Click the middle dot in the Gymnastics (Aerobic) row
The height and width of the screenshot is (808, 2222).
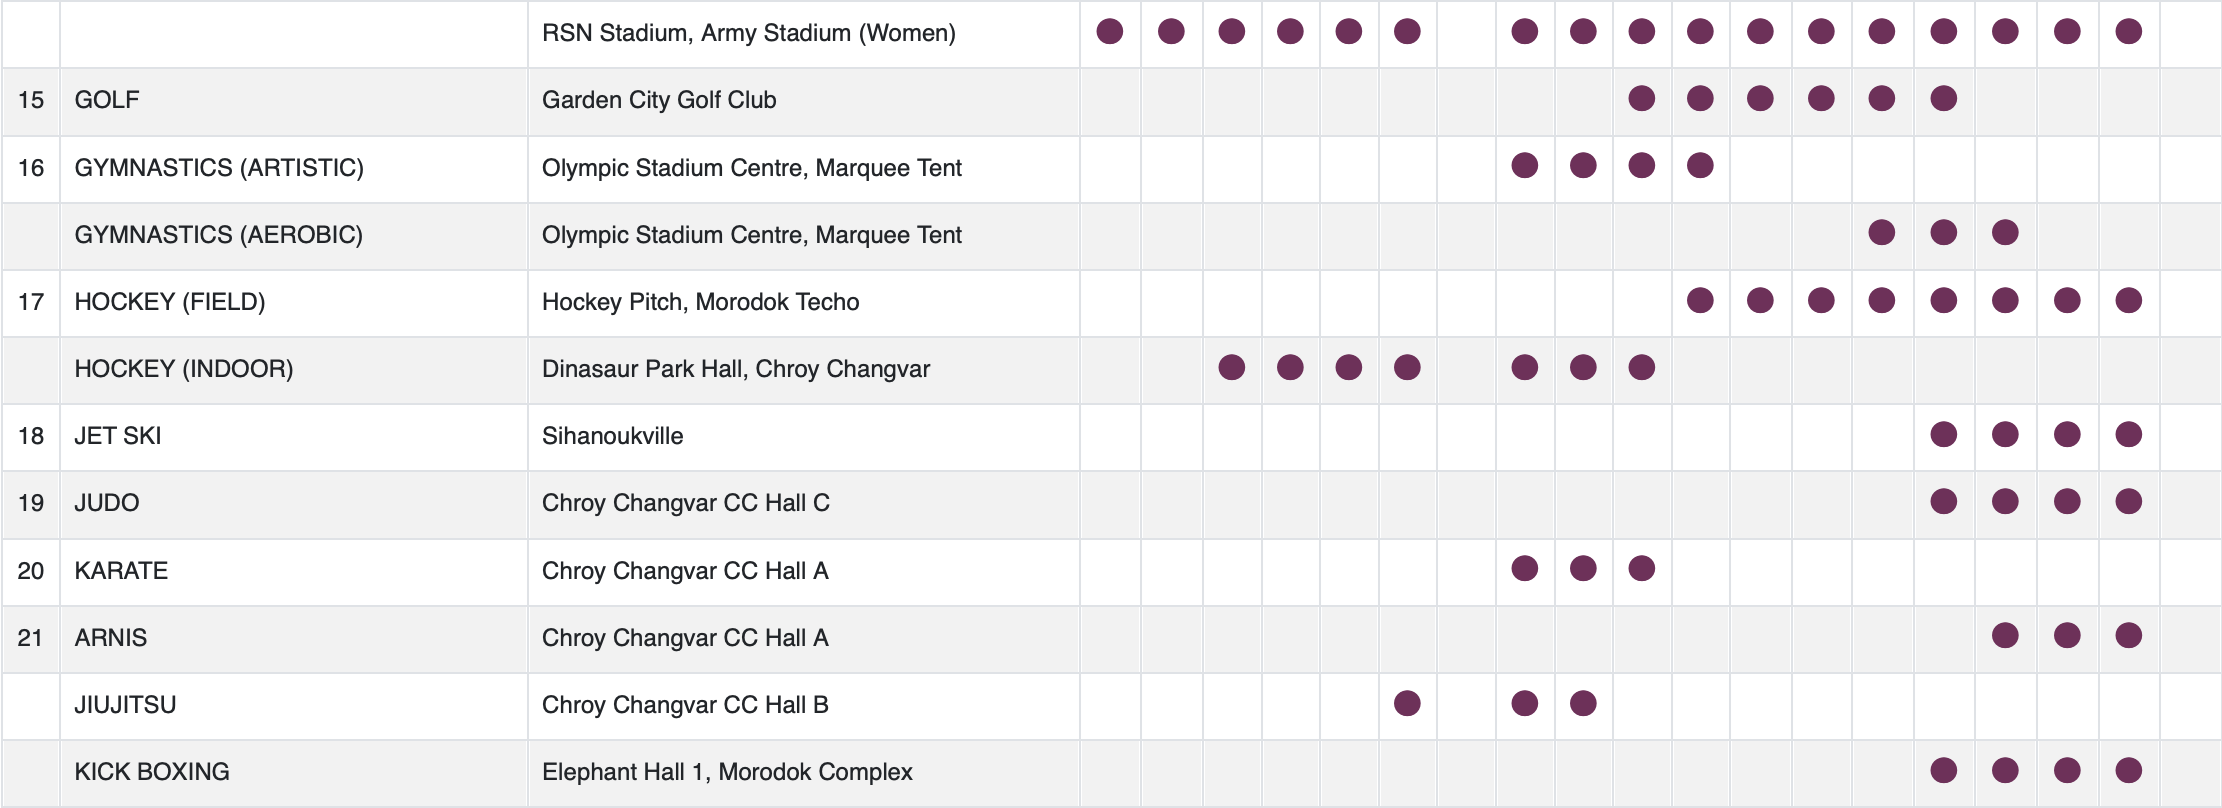tap(1943, 233)
